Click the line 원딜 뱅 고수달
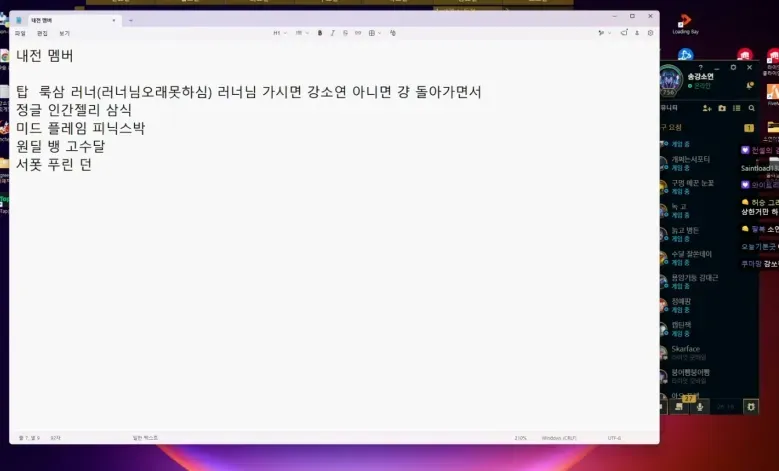Viewport: 779px width, 471px height. pyautogui.click(x=61, y=146)
